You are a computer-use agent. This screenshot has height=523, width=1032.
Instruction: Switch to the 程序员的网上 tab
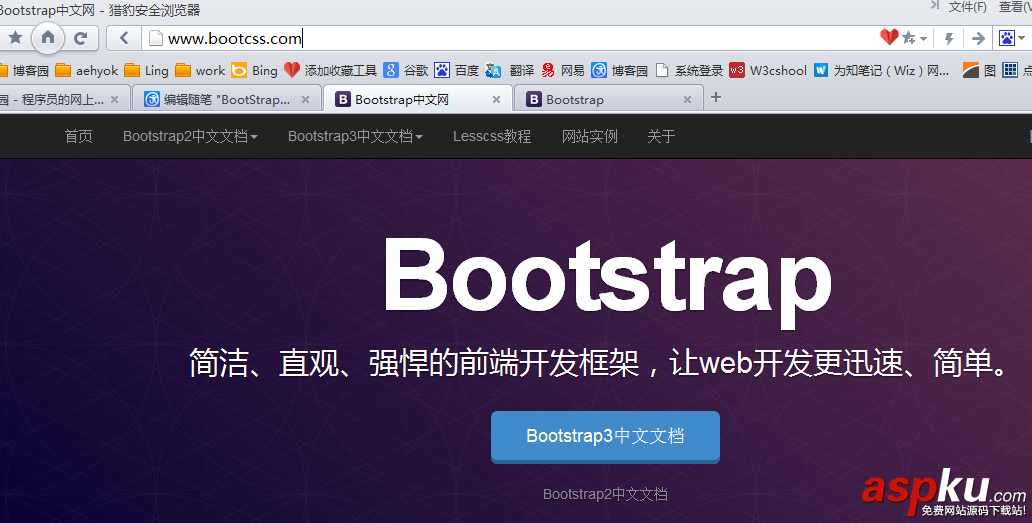pyautogui.click(x=63, y=99)
